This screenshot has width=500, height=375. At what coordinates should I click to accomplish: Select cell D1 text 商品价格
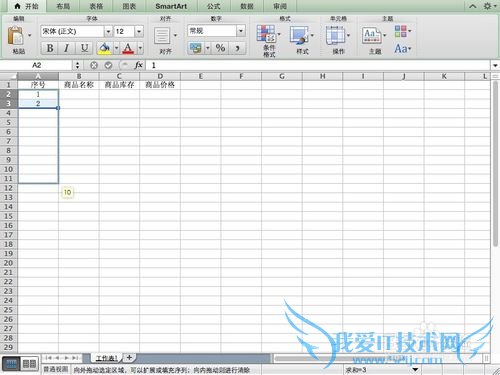coord(160,85)
